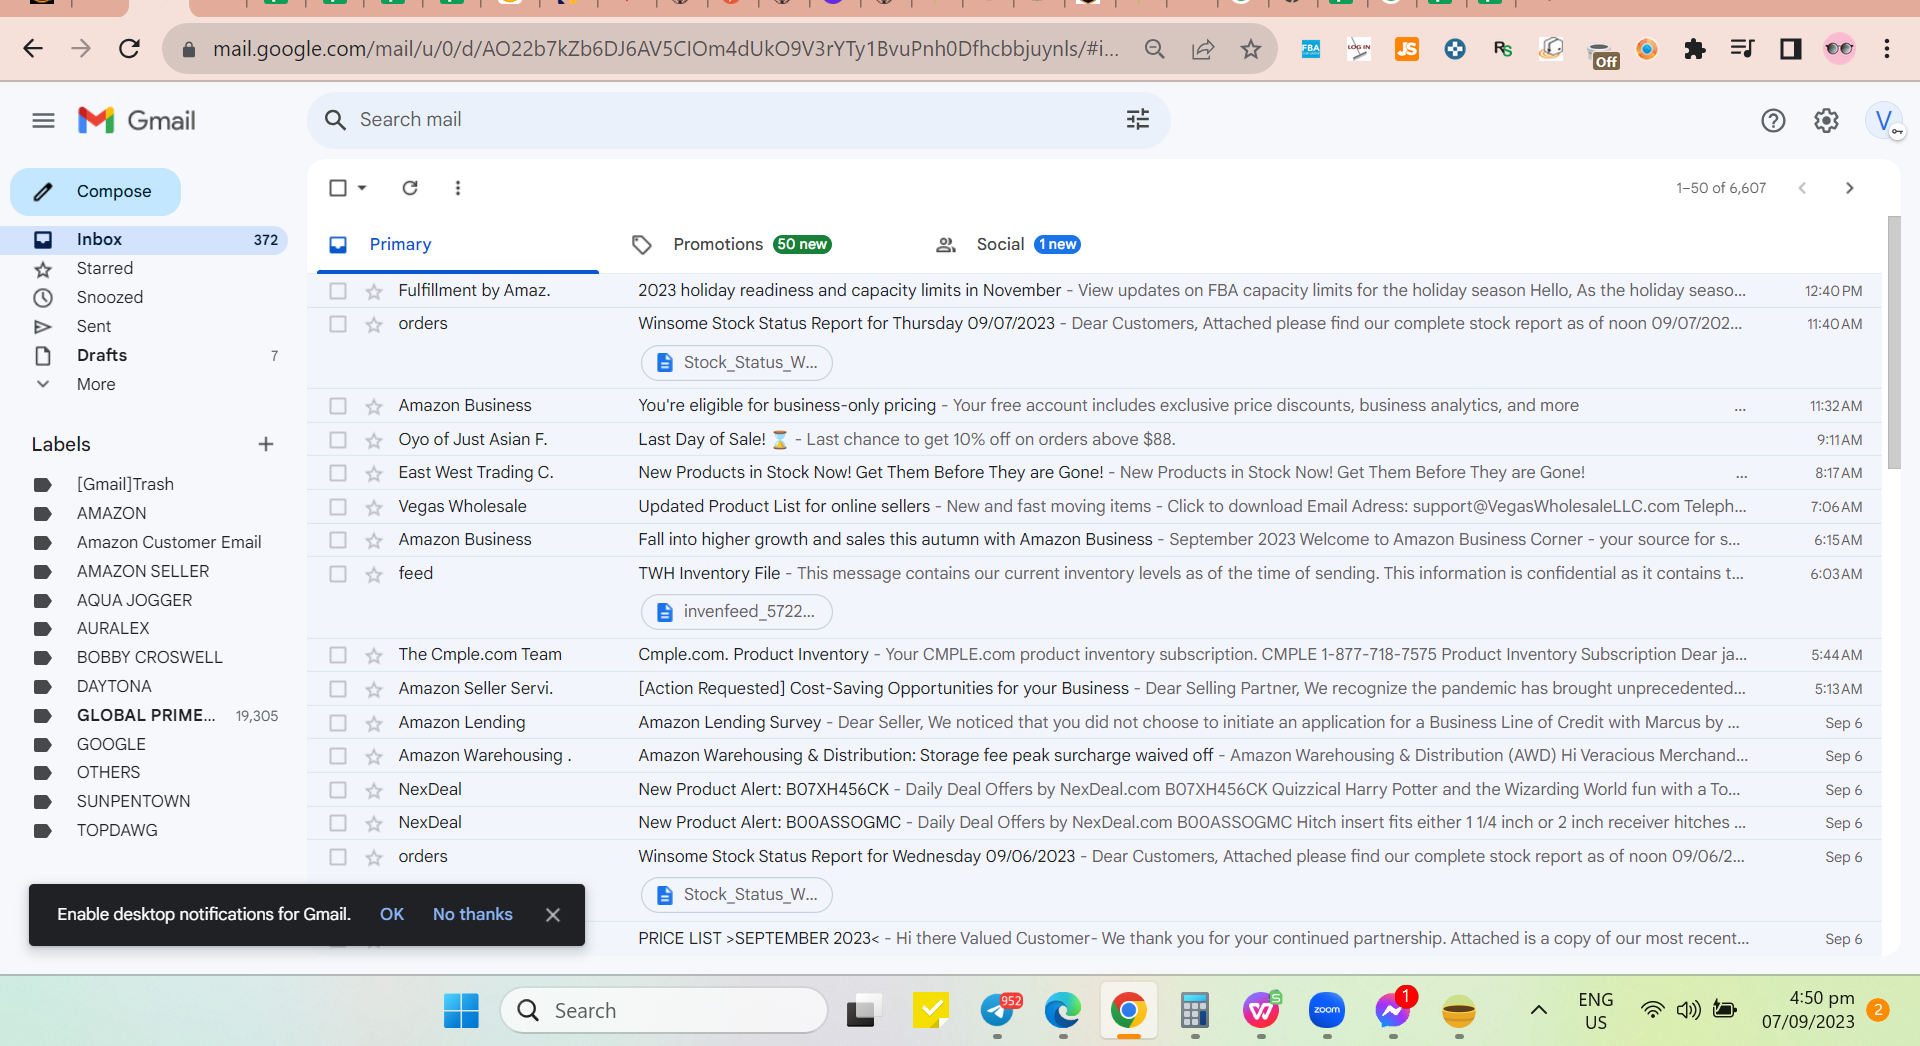This screenshot has width=1920, height=1046.
Task: Click the refresh inbox icon
Action: pos(410,188)
